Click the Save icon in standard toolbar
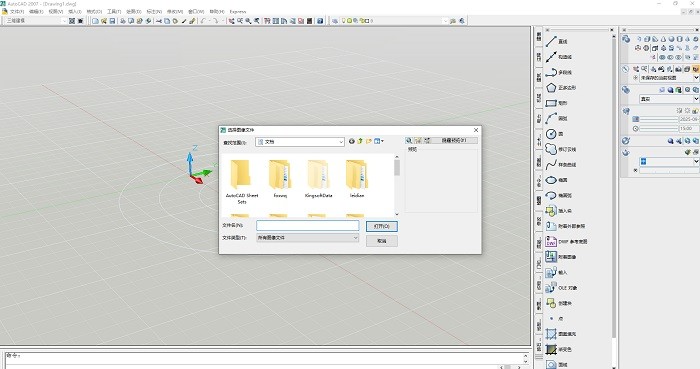 (112, 21)
